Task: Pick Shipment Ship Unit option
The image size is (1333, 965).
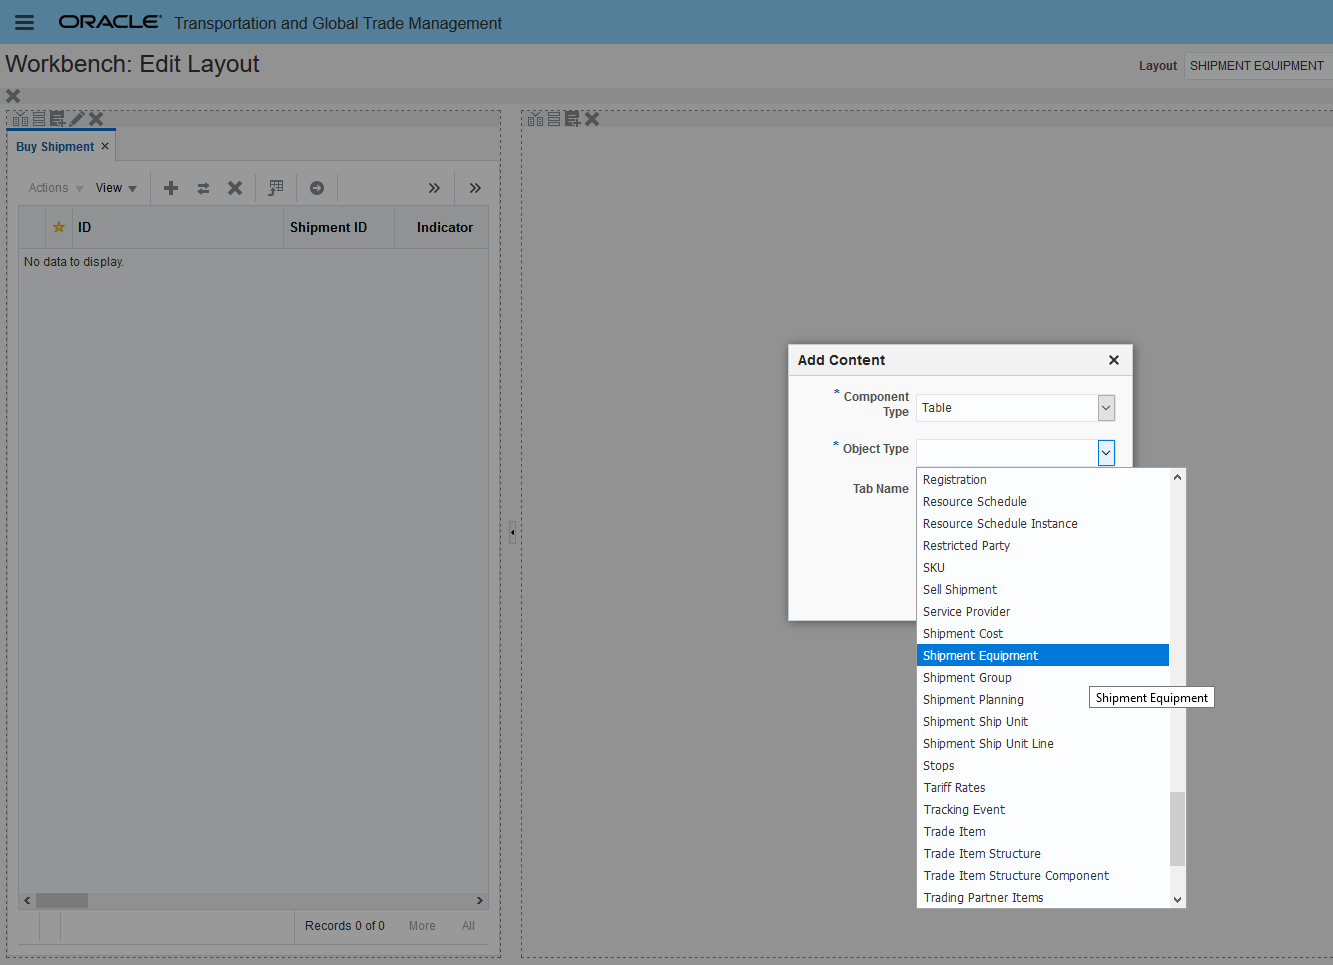Action: pyautogui.click(x=1043, y=722)
